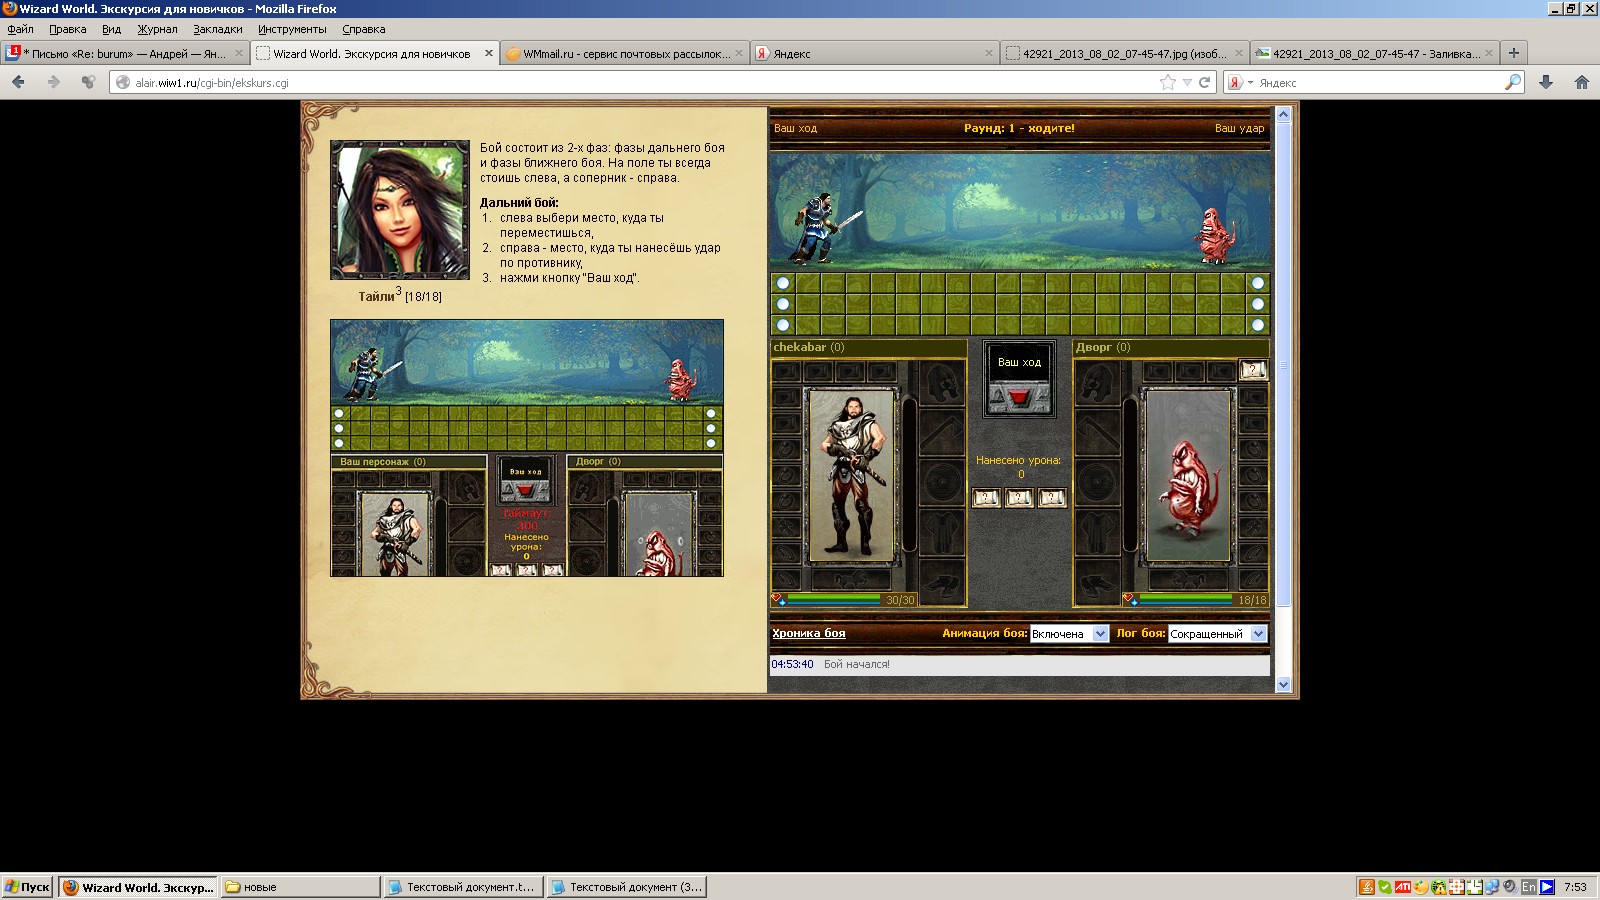Switch to the WMmail.ru tab

(625, 53)
